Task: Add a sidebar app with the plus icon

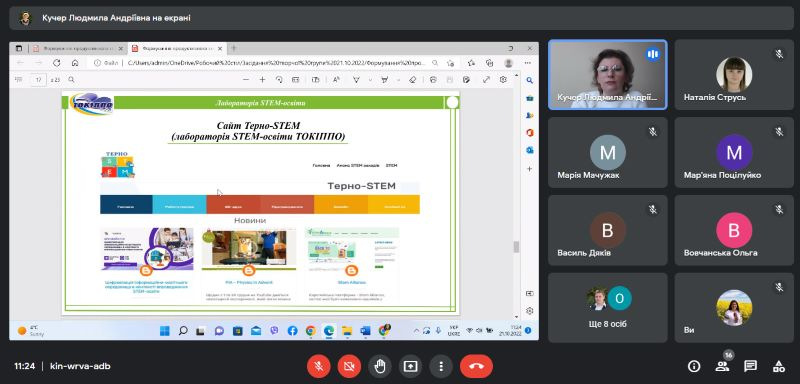Action: tap(530, 168)
